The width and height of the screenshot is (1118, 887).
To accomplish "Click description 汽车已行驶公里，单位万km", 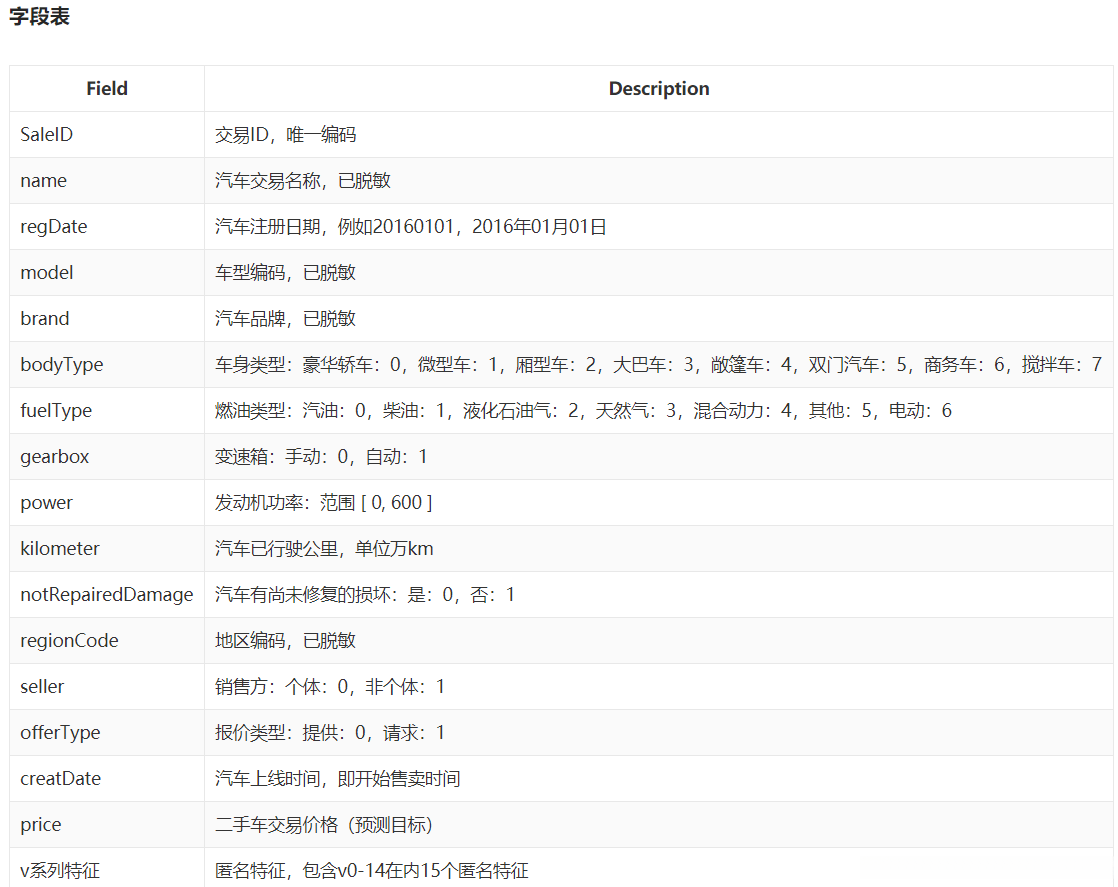I will 324,548.
